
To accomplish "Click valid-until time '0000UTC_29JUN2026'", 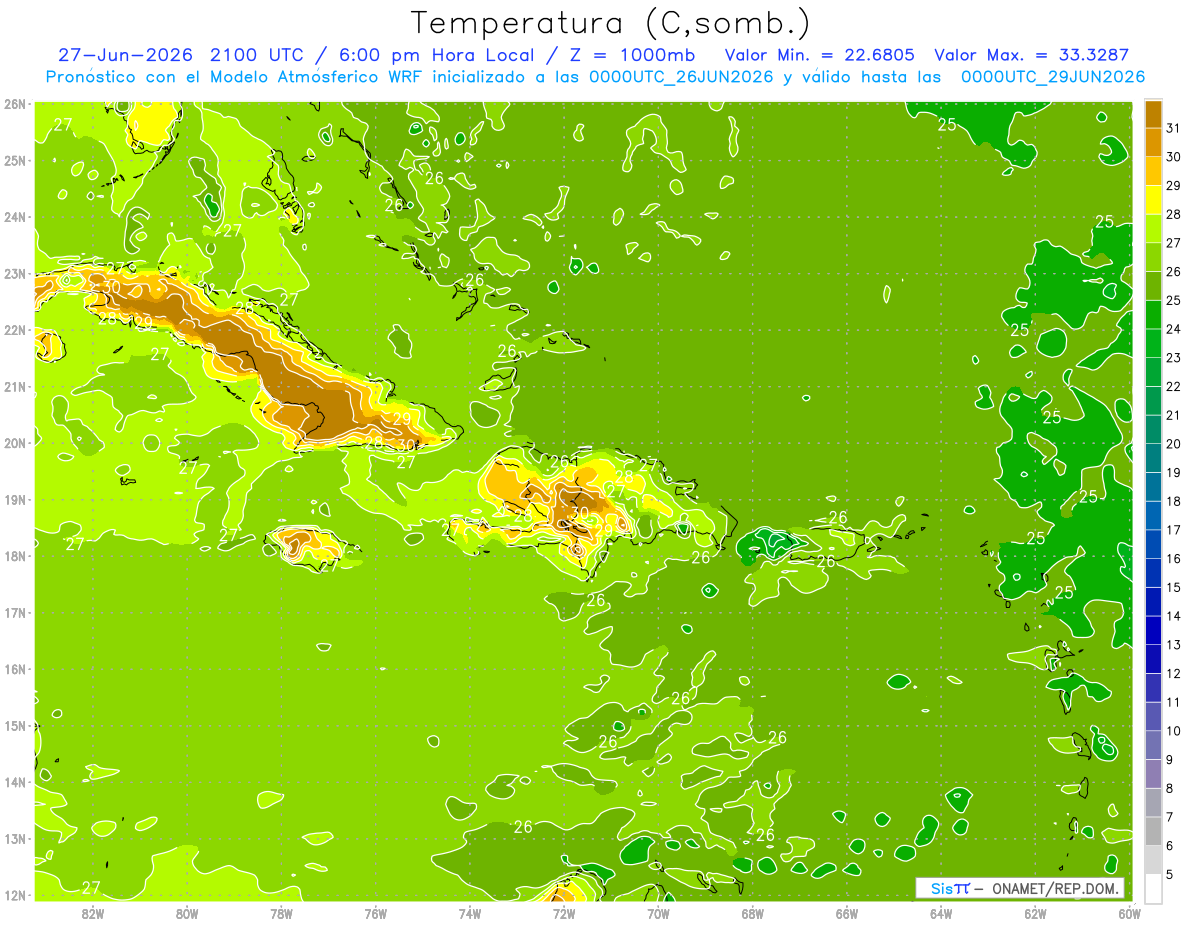I will [x=1053, y=77].
